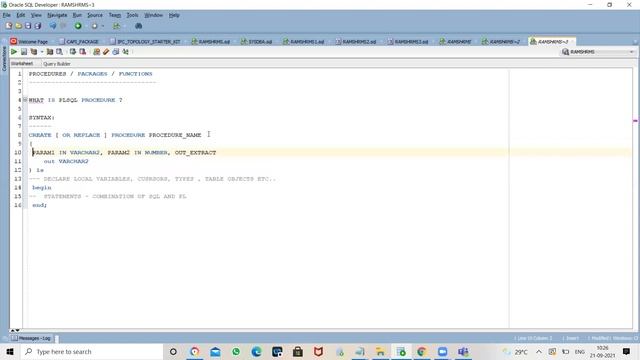
Task: Click the SQL worksheet icon in main toolbar
Action: point(117,26)
